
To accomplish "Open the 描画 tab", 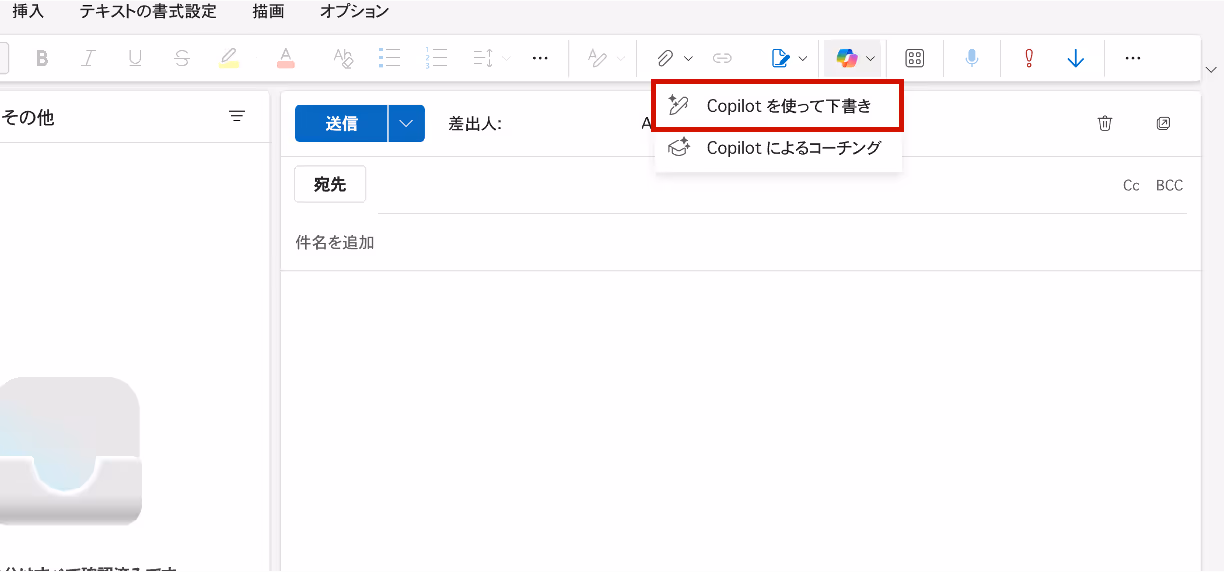I will click(268, 12).
